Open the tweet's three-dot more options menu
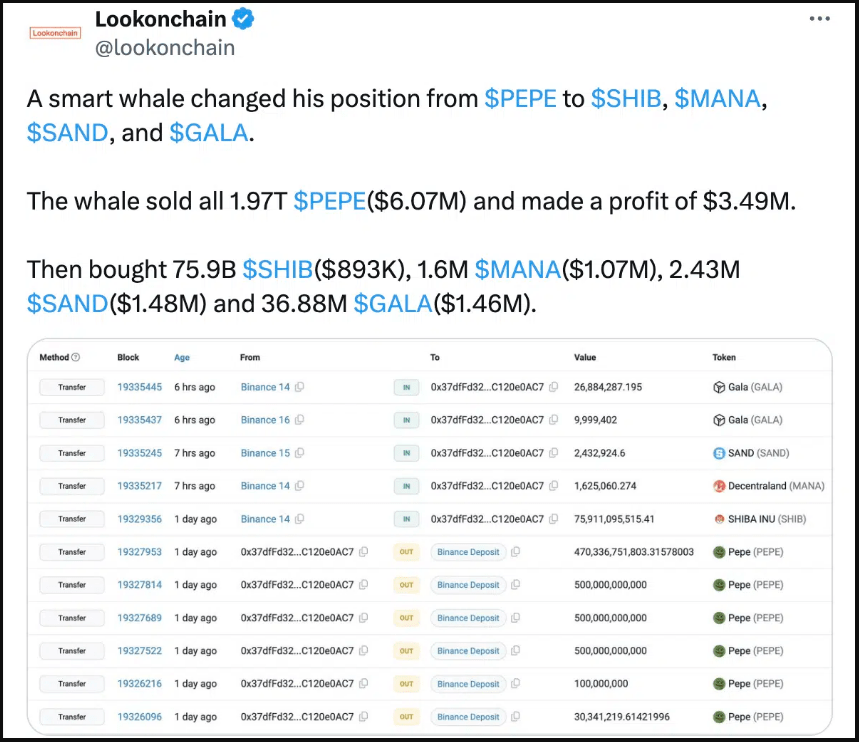The width and height of the screenshot is (859, 742). pyautogui.click(x=819, y=19)
